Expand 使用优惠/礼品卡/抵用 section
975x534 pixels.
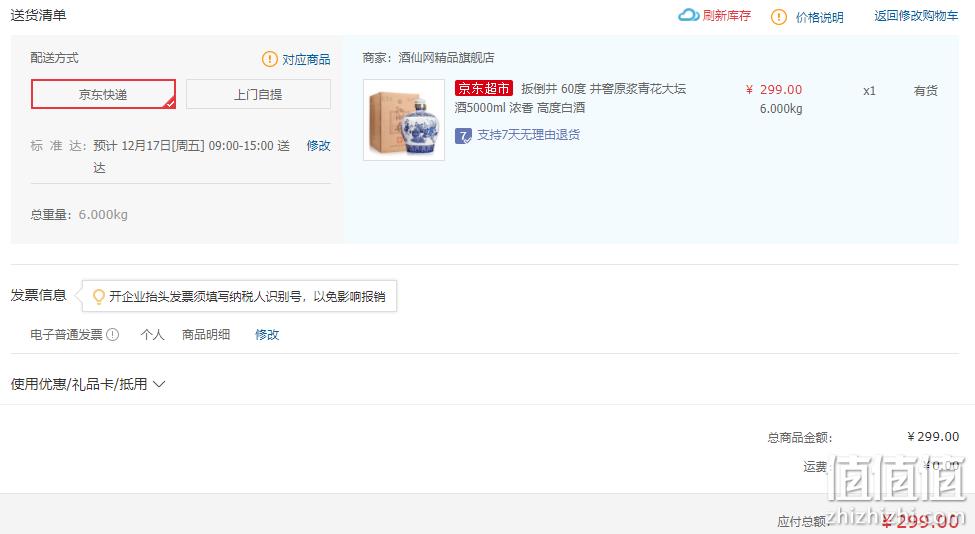[x=88, y=384]
